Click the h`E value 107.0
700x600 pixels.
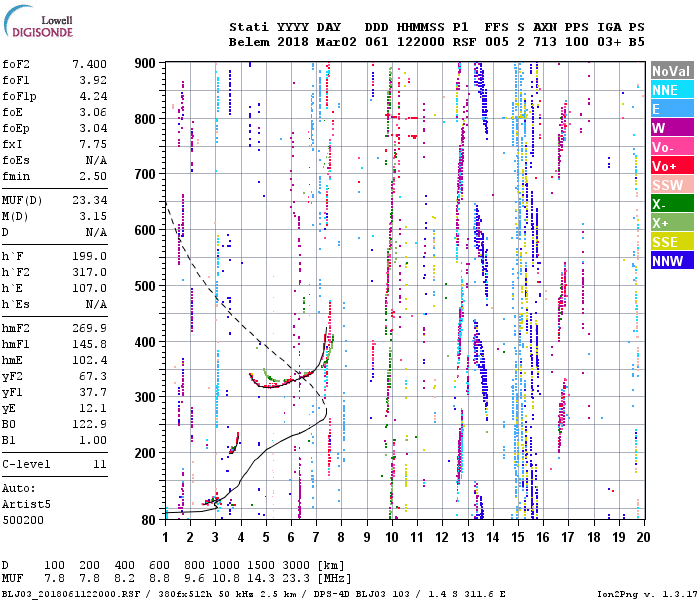(89, 288)
